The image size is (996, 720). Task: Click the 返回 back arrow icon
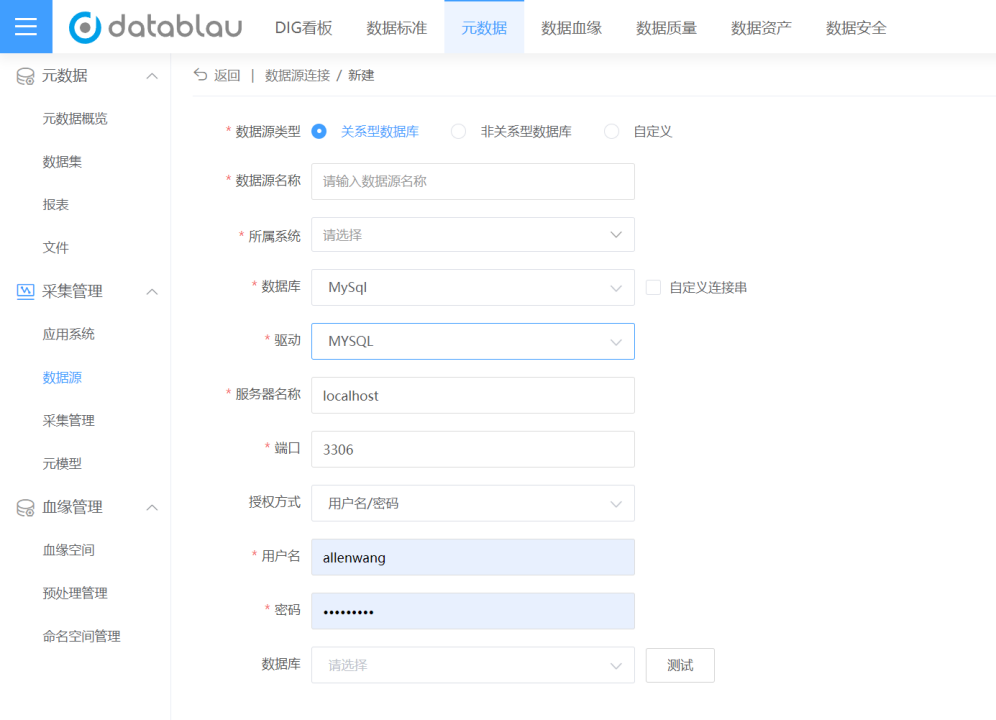point(201,75)
